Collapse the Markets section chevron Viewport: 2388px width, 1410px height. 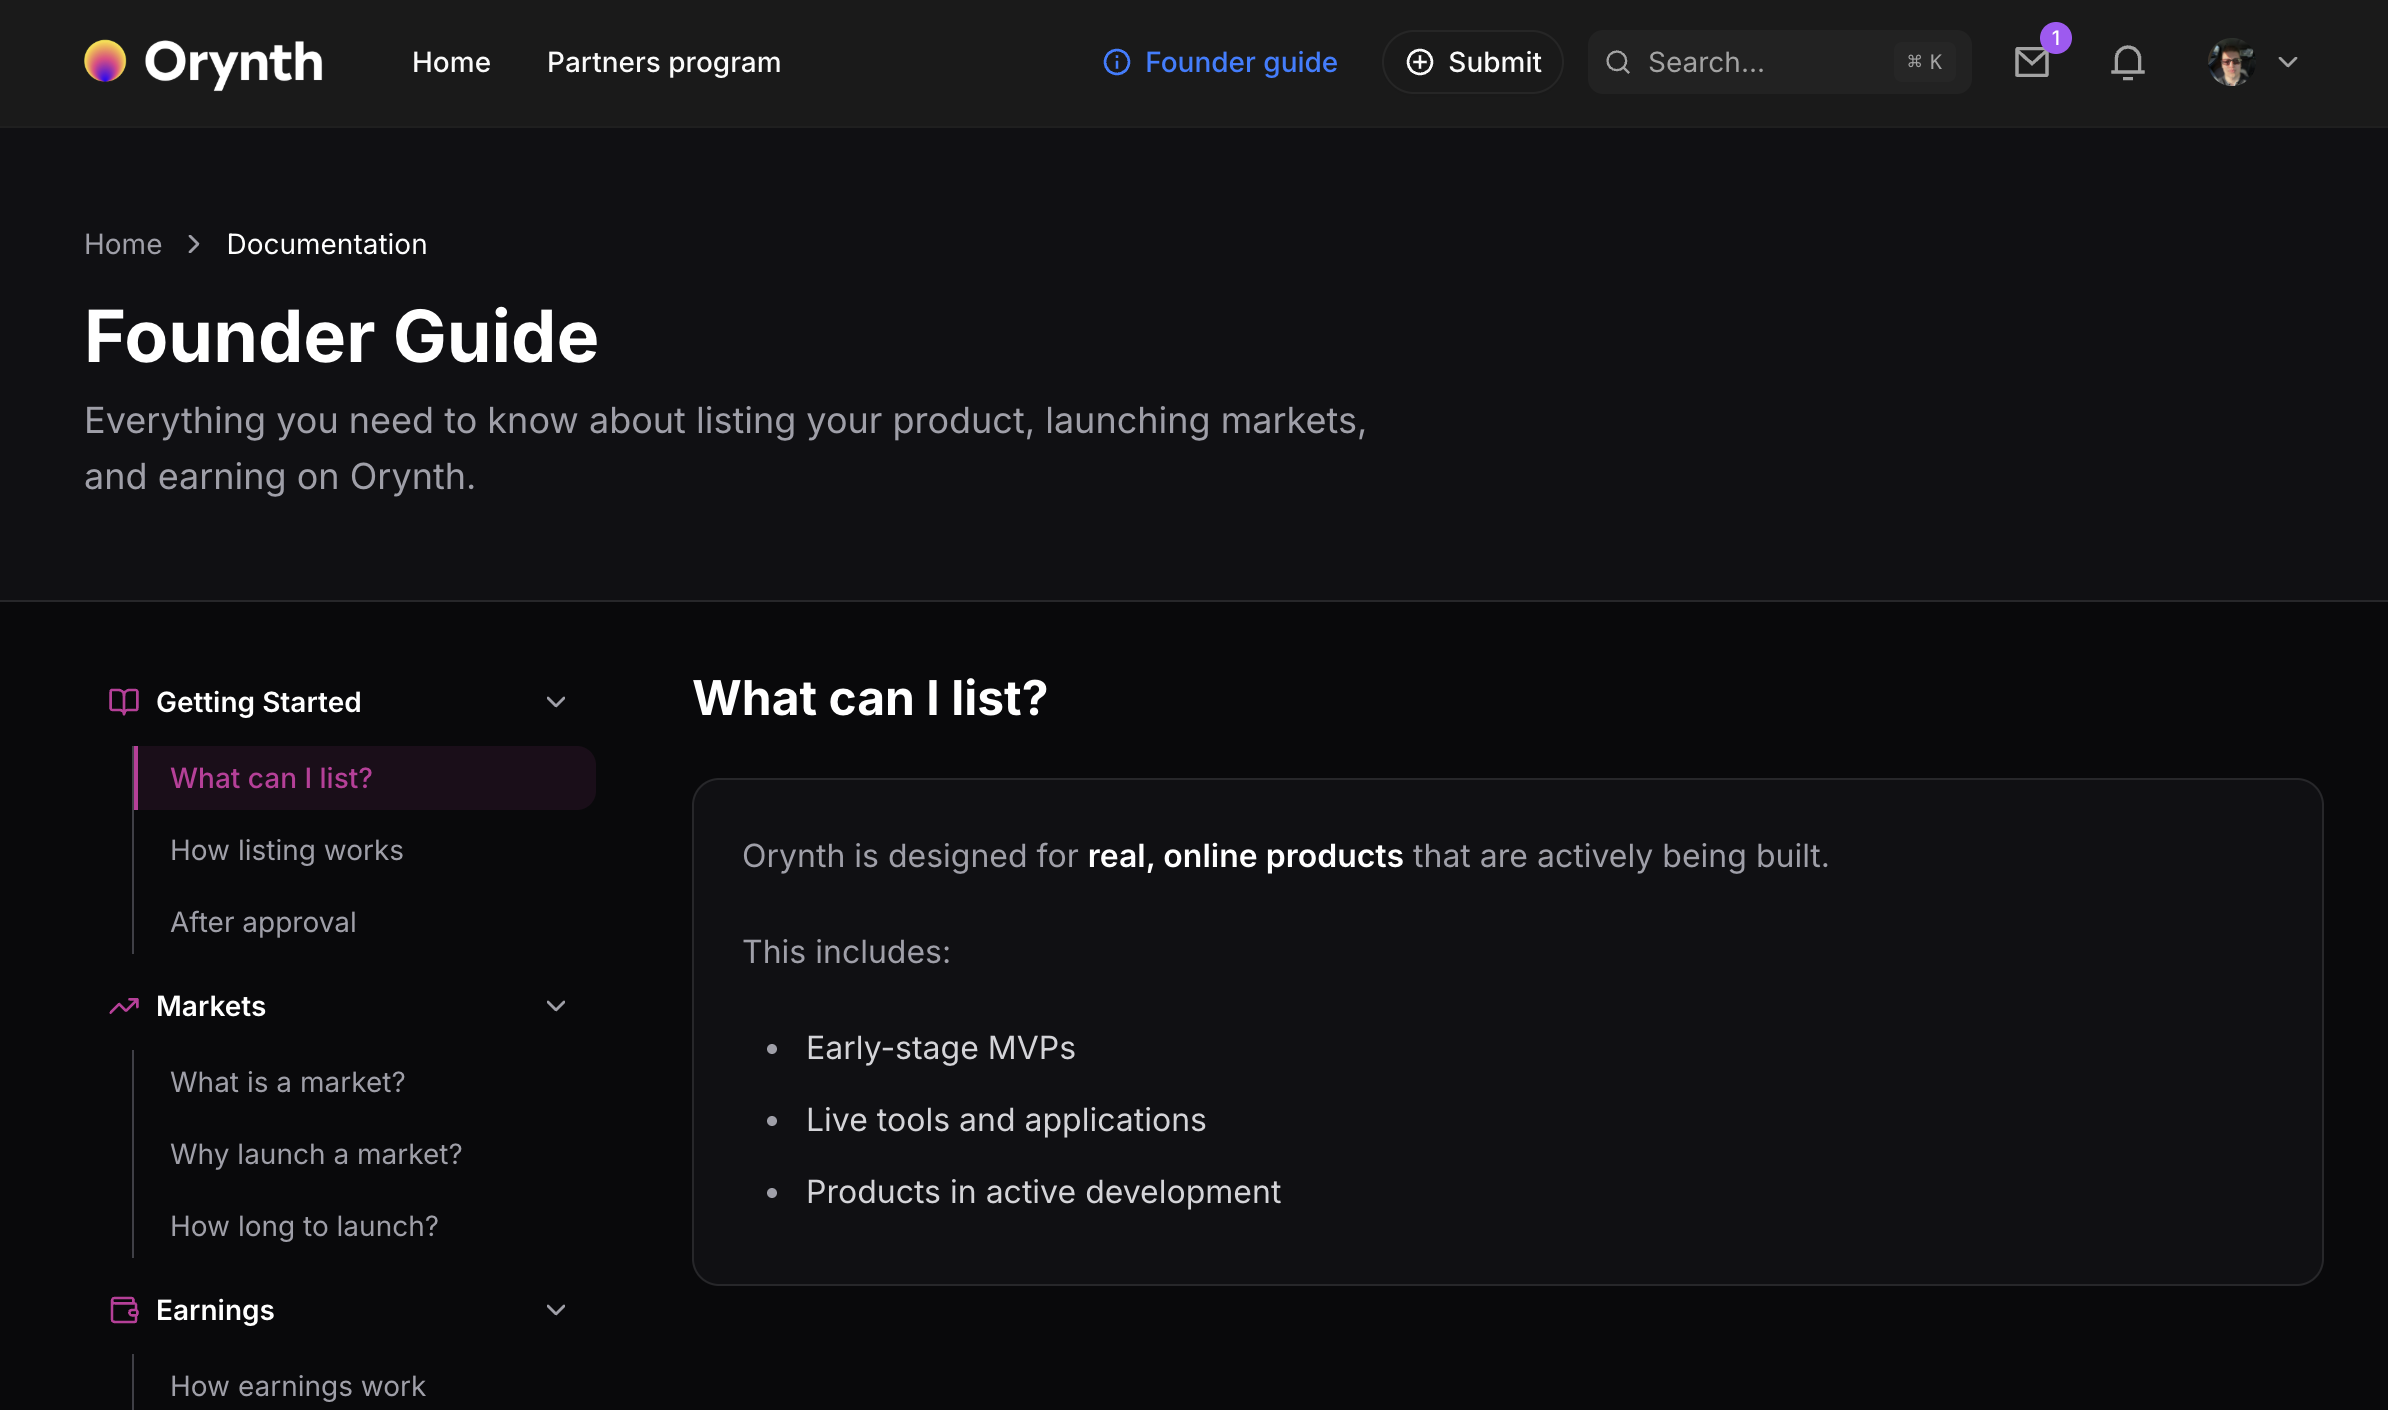coord(556,1006)
